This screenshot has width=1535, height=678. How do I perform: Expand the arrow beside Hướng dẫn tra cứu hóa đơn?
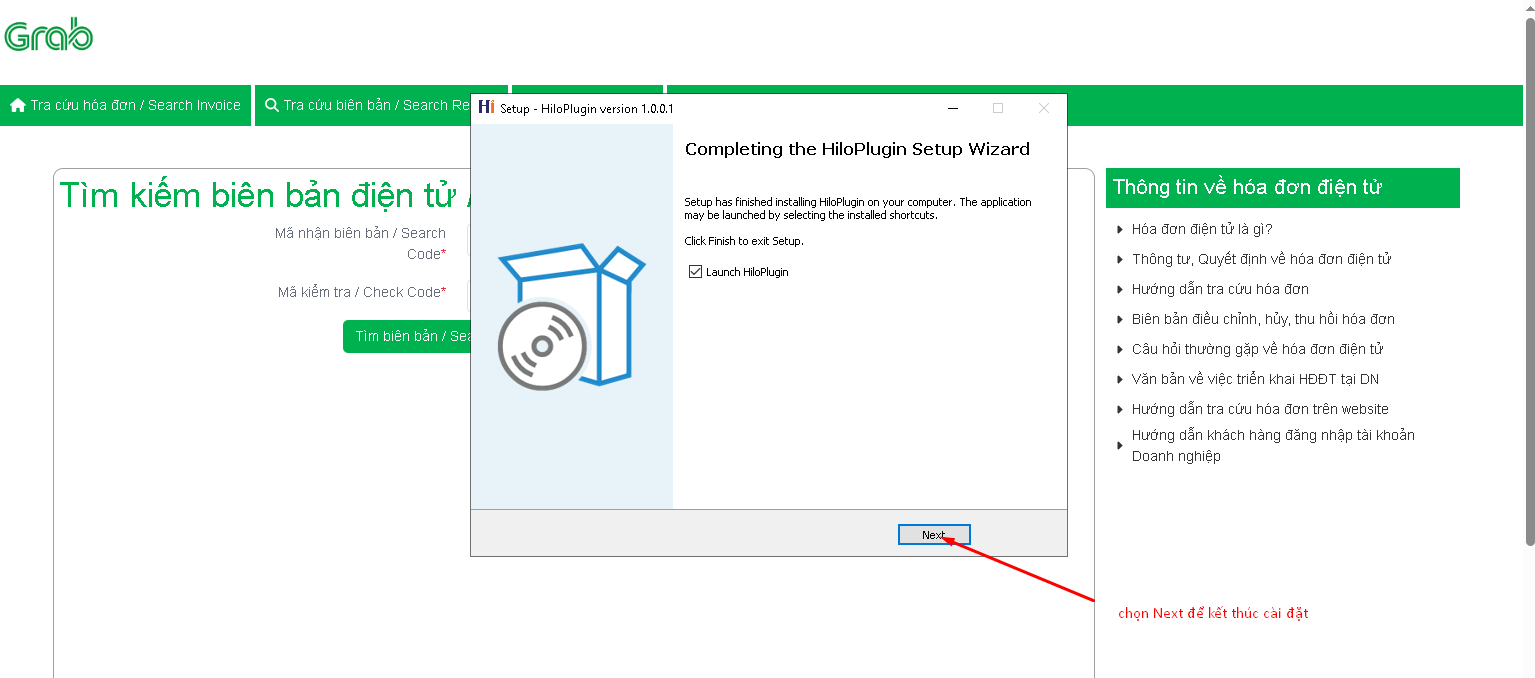pos(1120,290)
